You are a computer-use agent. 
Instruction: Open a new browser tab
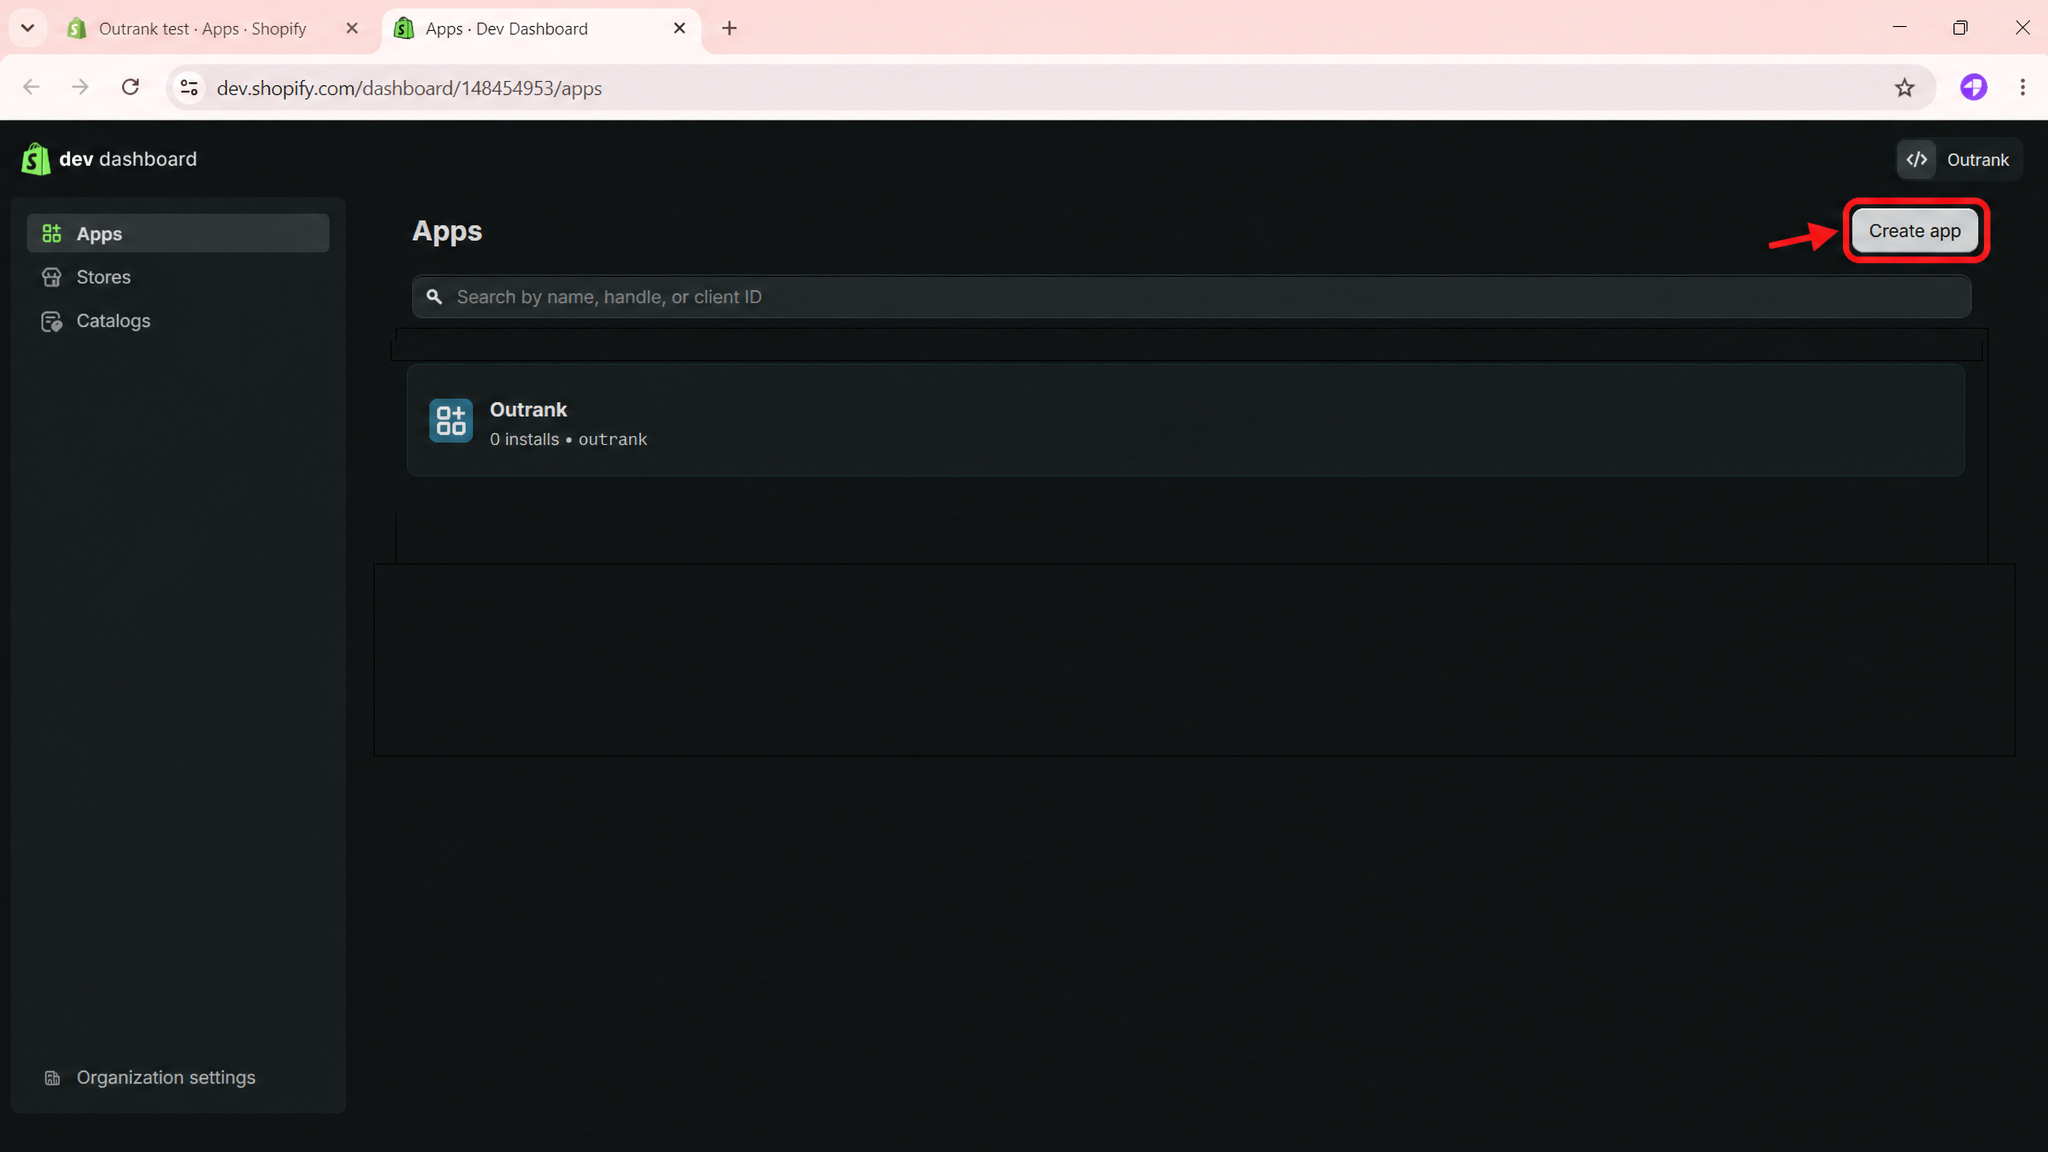click(x=729, y=29)
